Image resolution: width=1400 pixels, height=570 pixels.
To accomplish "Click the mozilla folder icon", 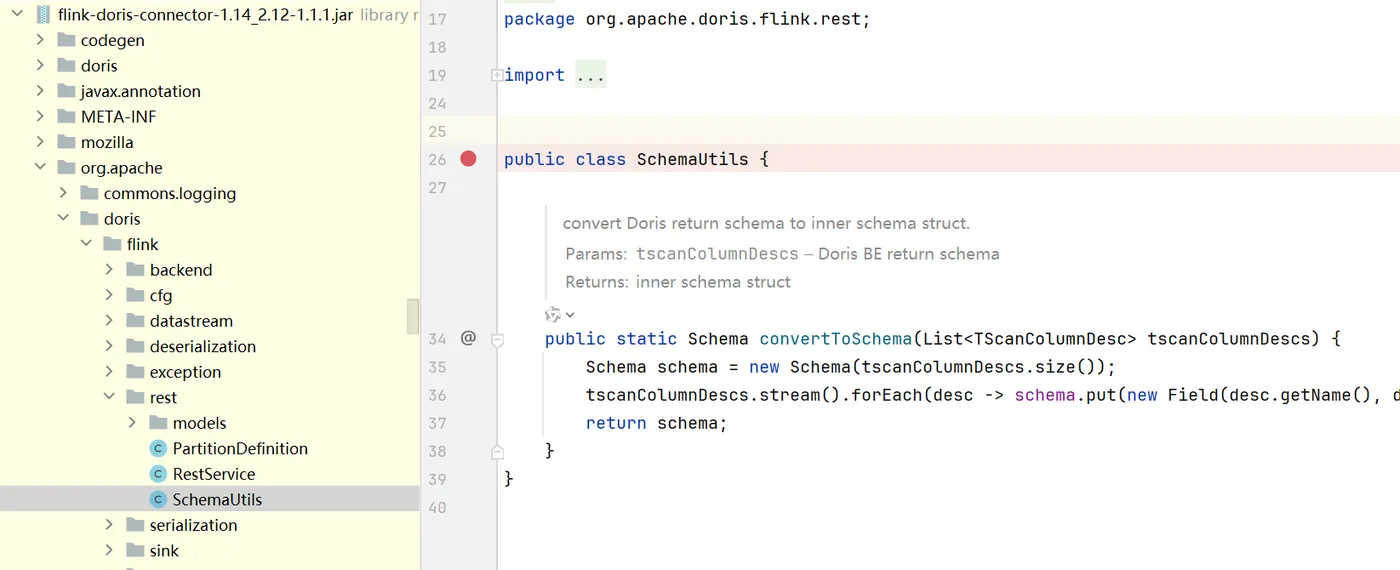I will click(x=67, y=142).
